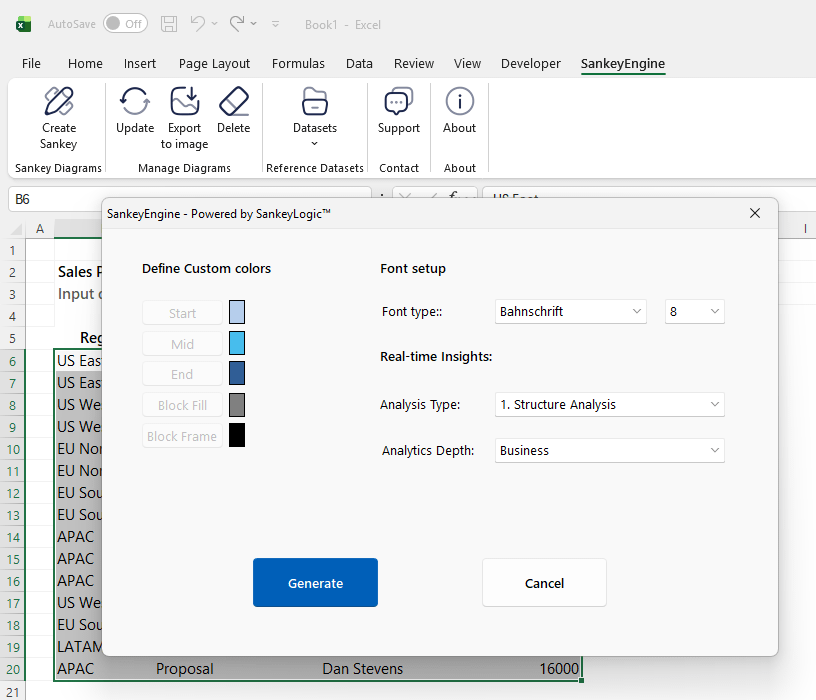This screenshot has height=700, width=816.
Task: Click the Select All corner triangle
Action: 17,228
